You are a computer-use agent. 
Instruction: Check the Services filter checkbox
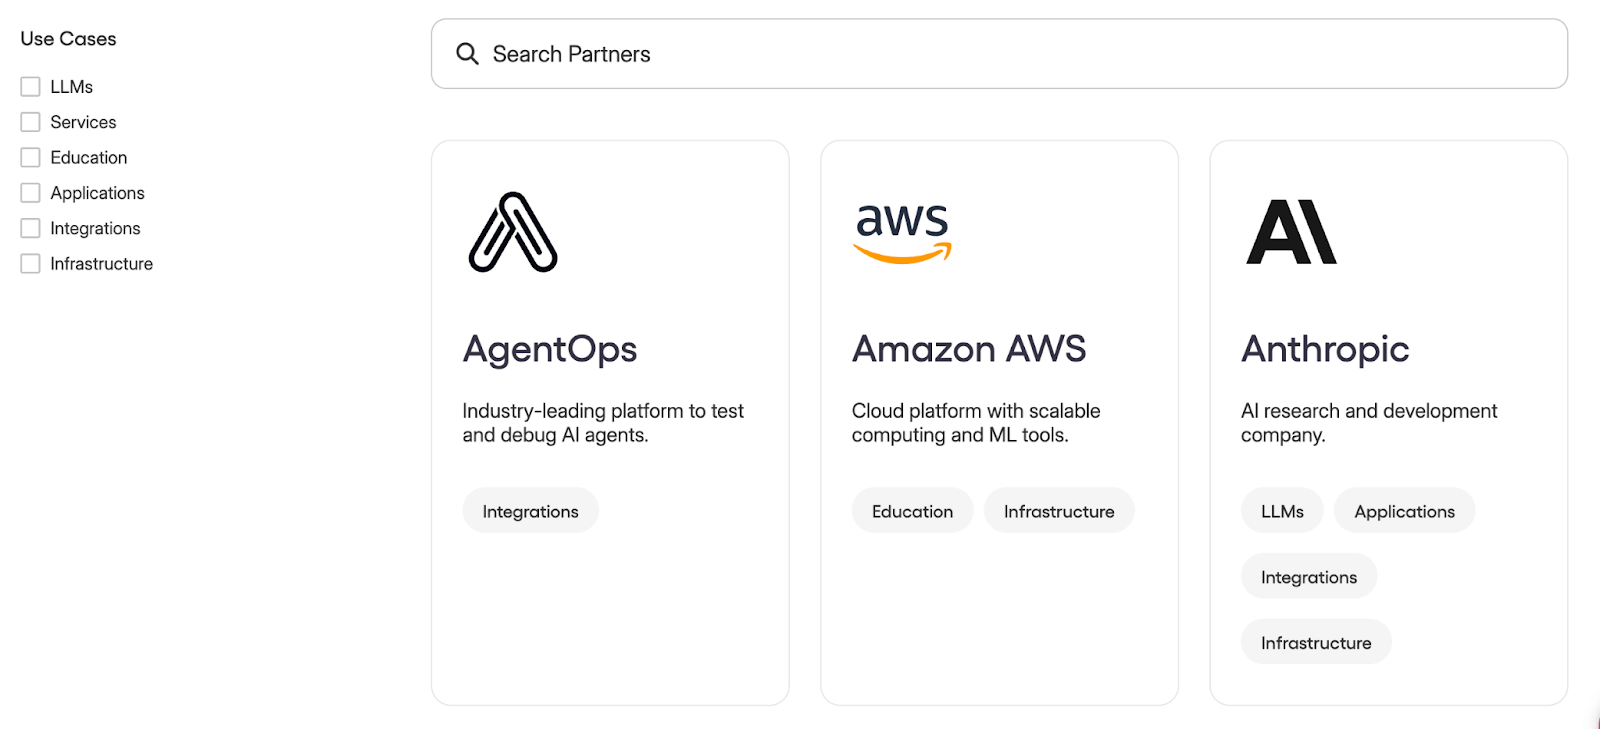tap(31, 122)
